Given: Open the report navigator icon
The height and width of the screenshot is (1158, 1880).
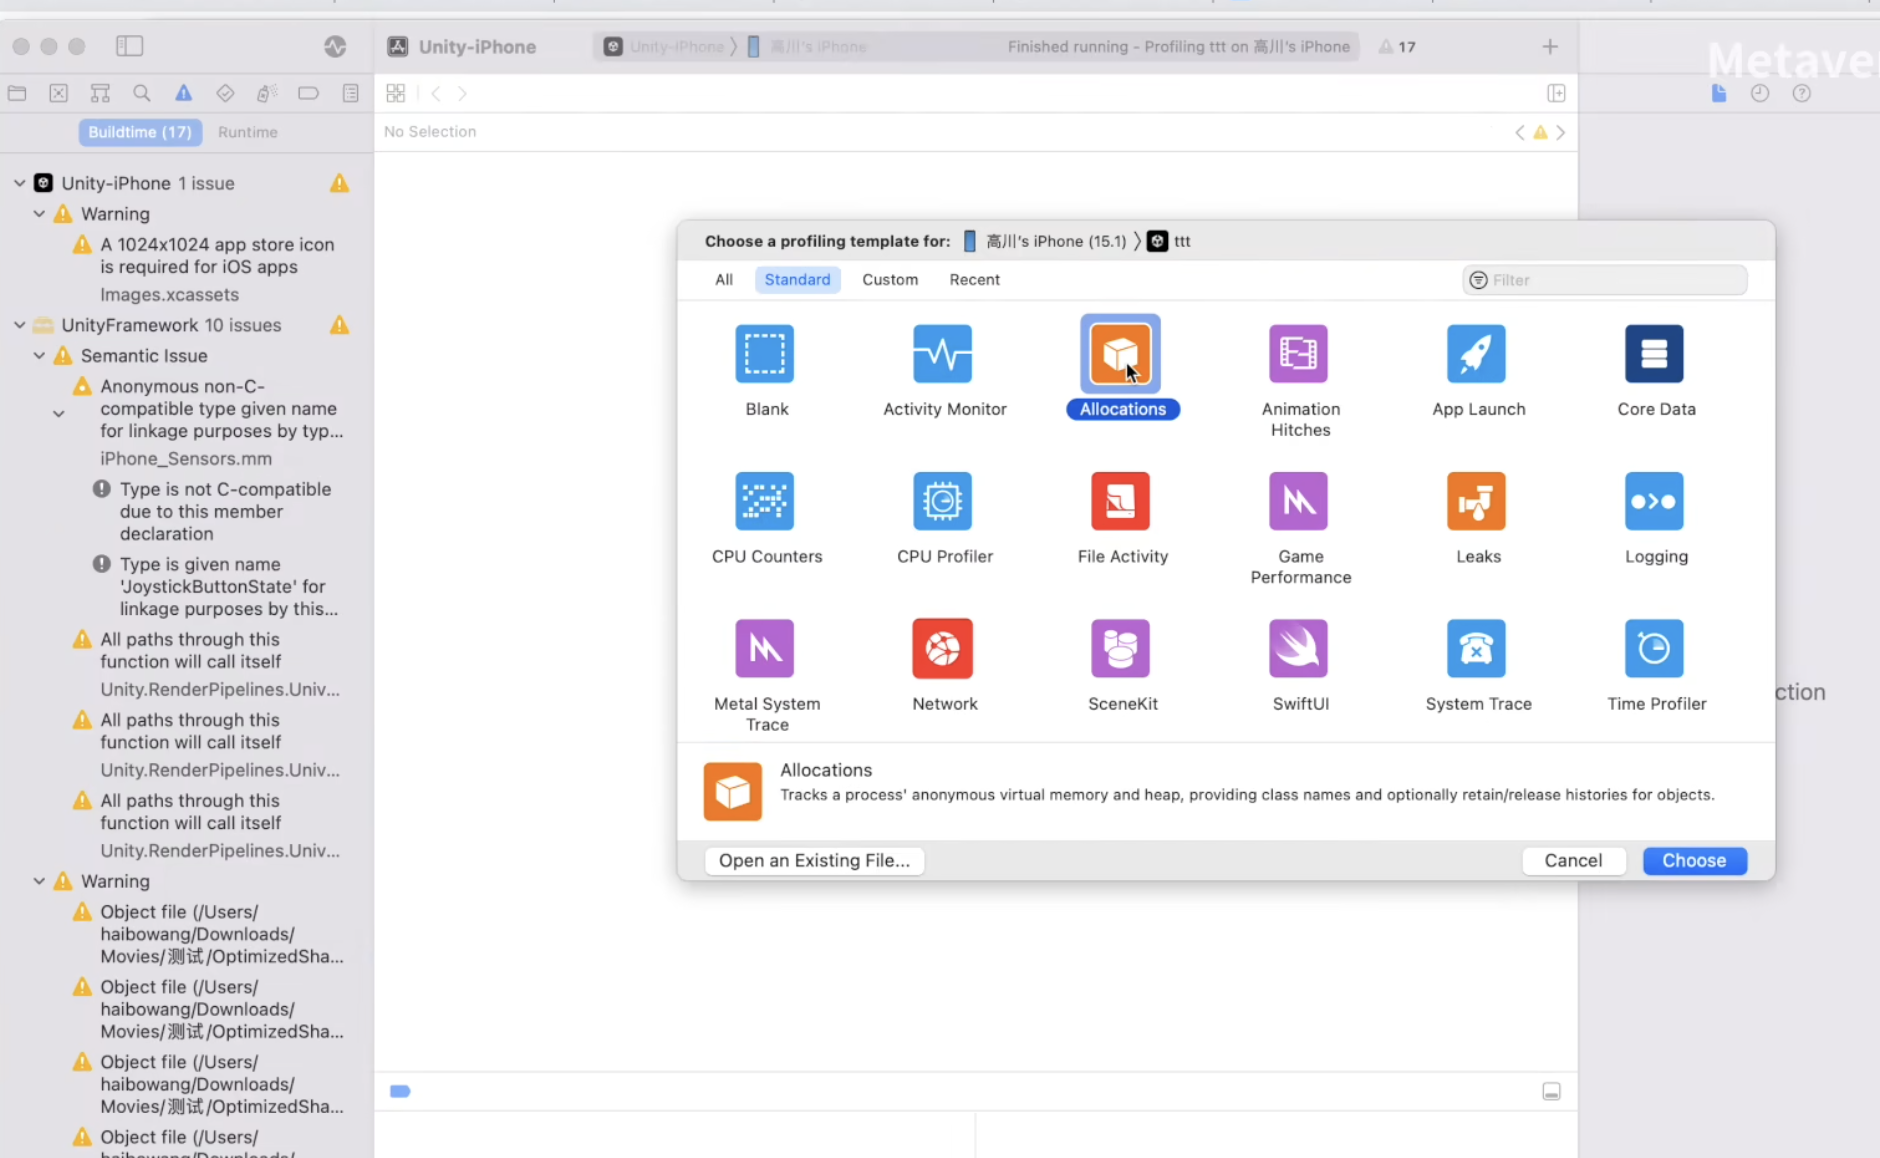Looking at the screenshot, I should click(x=350, y=93).
